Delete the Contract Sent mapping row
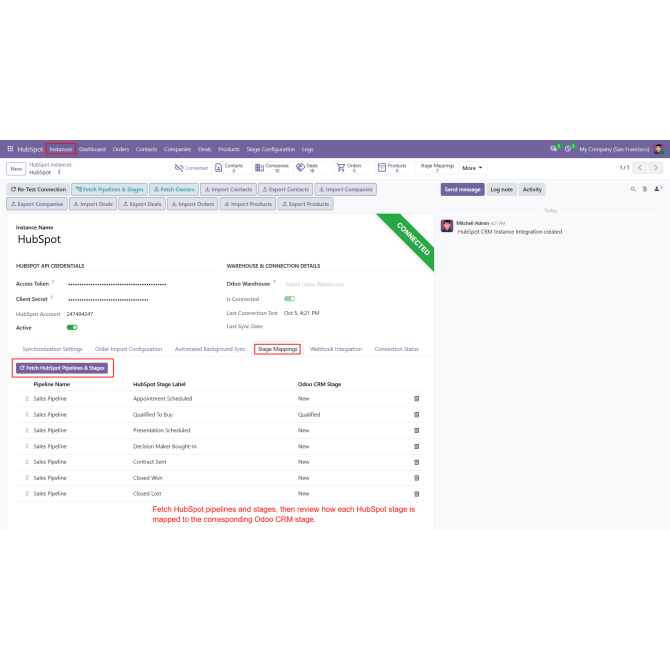670x670 pixels. (417, 462)
